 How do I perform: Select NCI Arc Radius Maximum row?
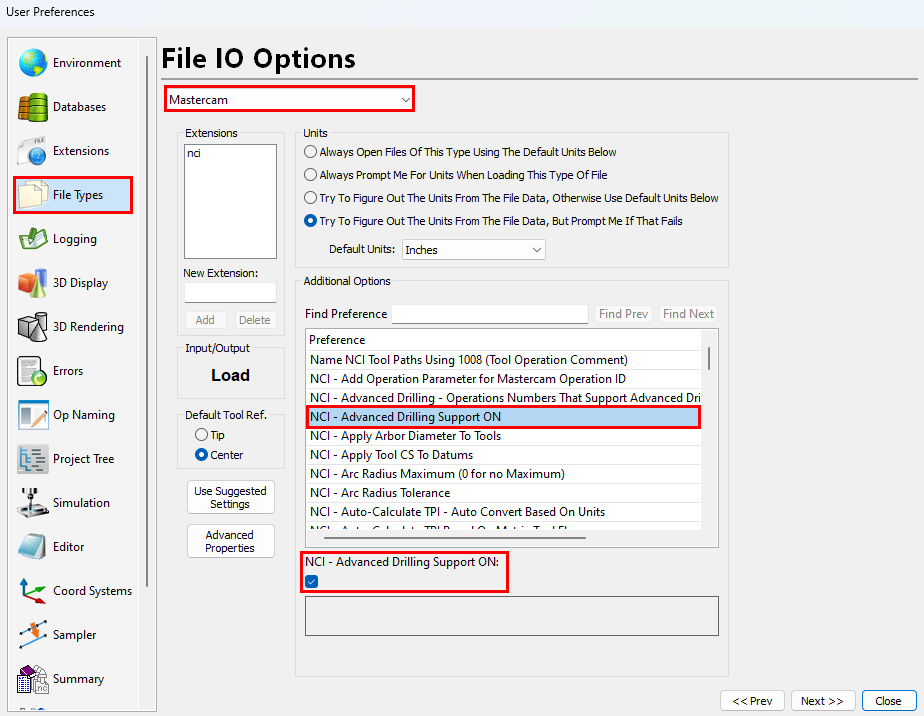[504, 474]
